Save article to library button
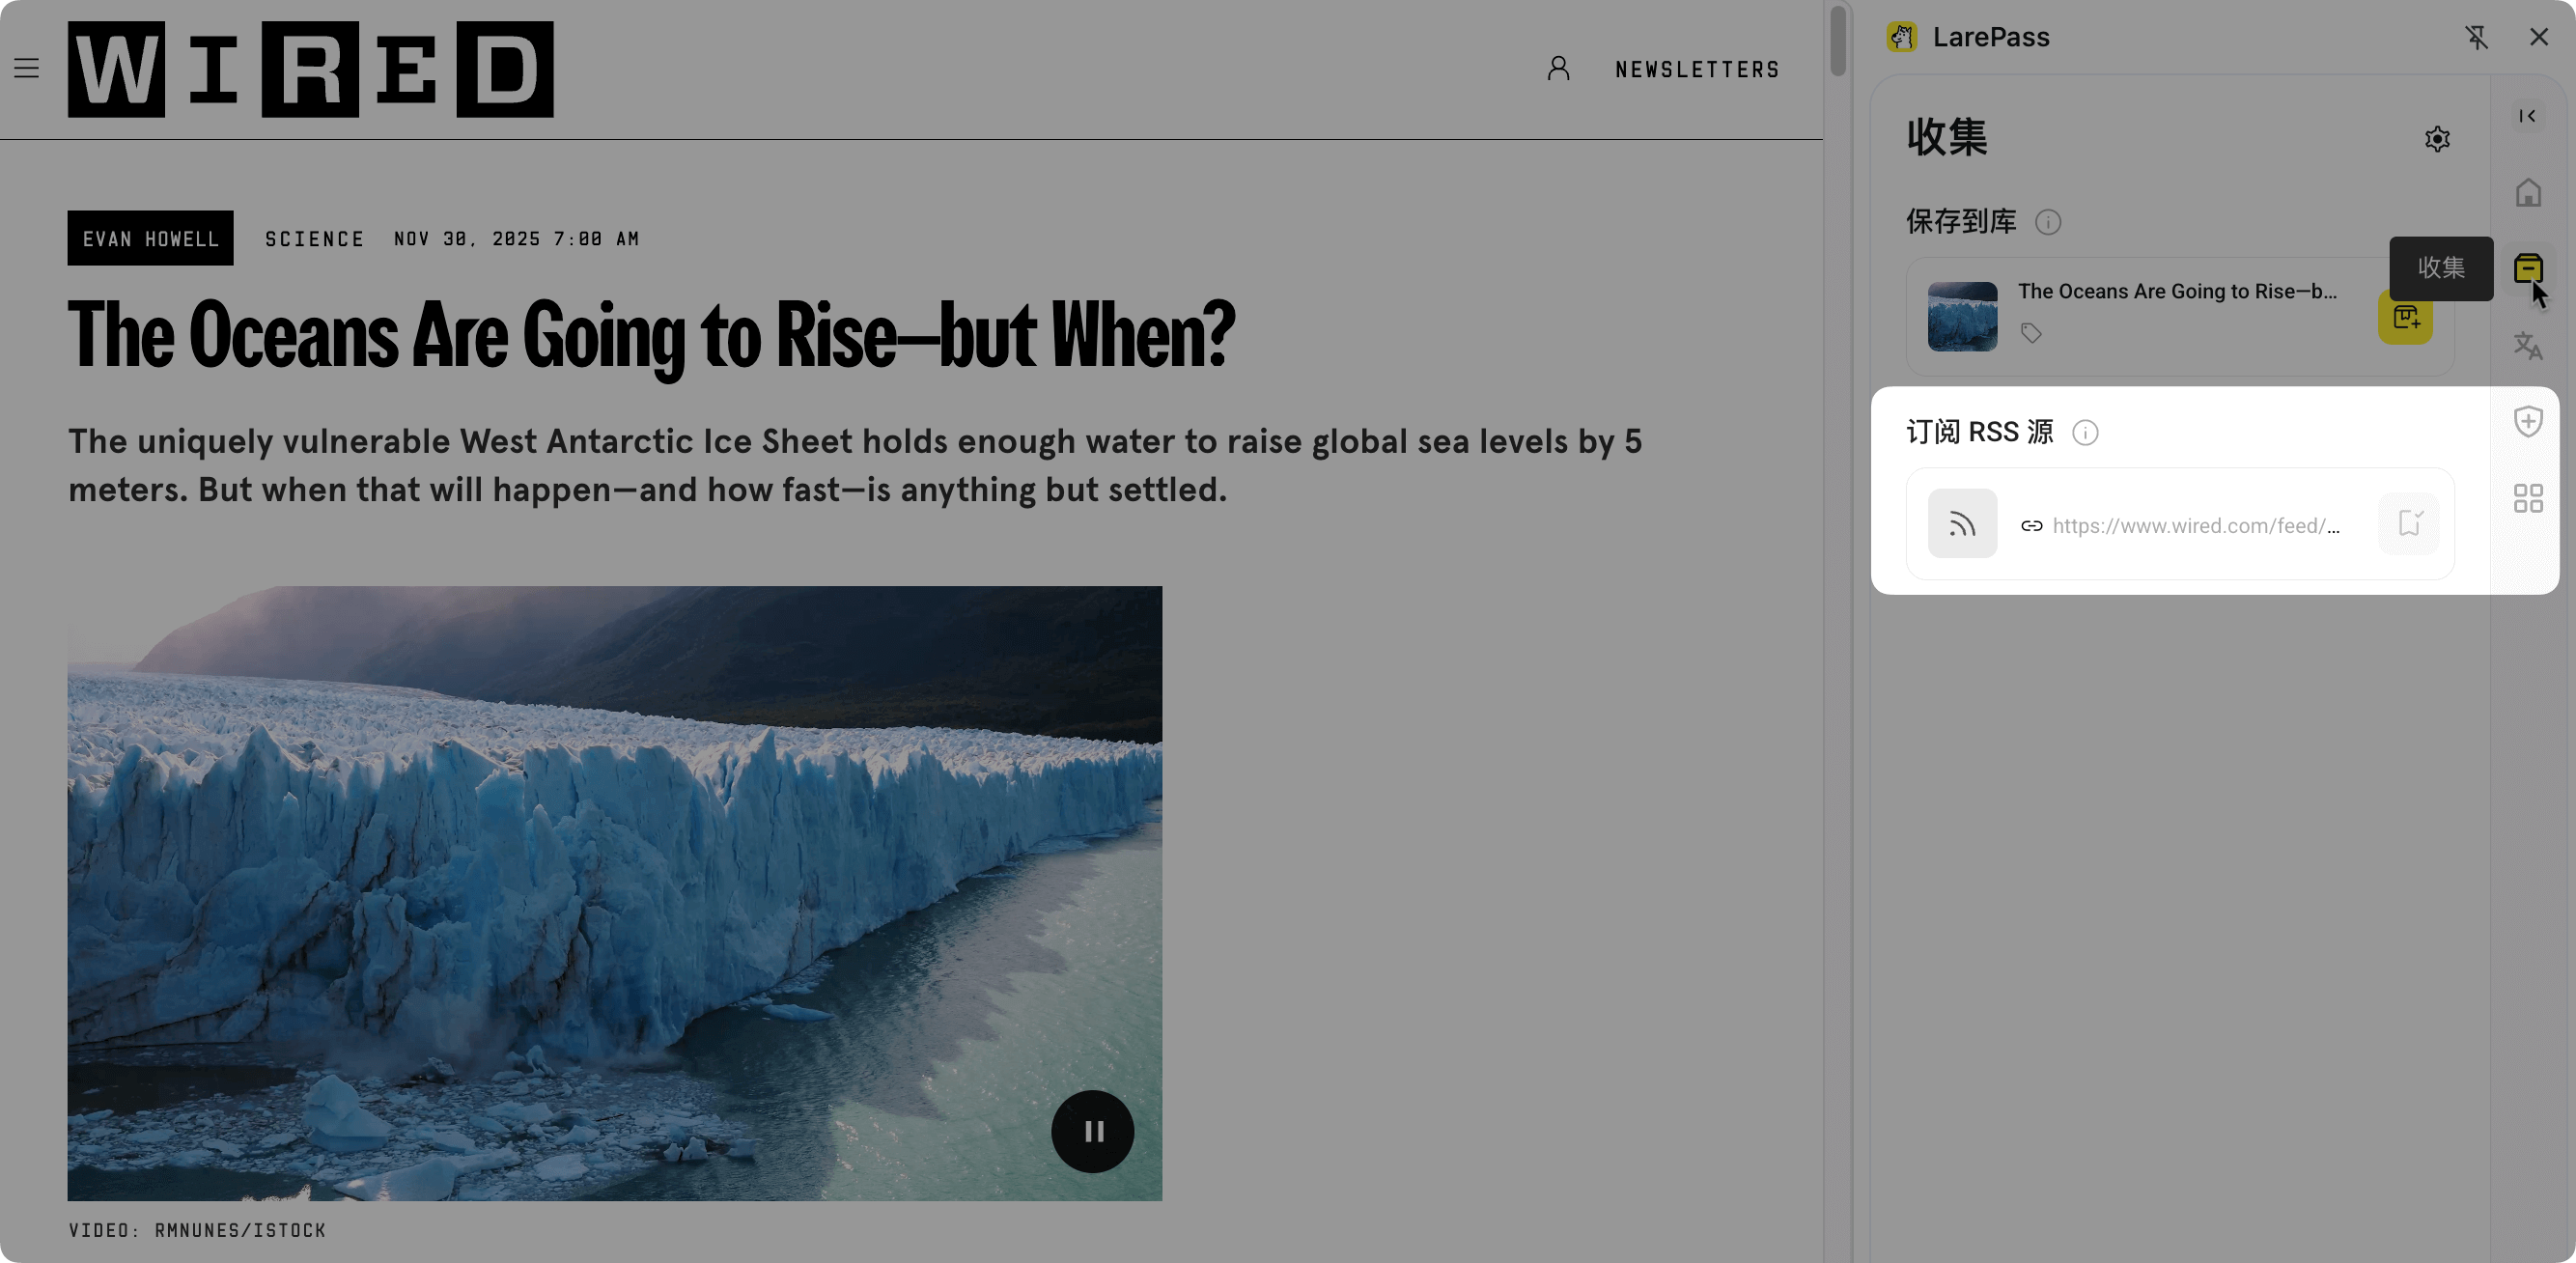This screenshot has width=2576, height=1263. click(x=2405, y=318)
